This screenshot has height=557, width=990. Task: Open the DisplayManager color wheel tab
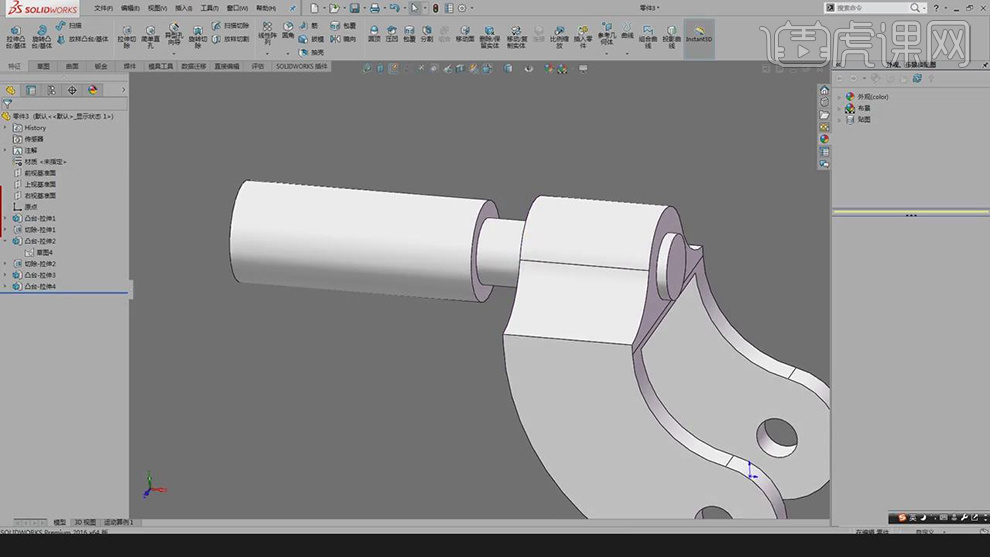point(93,90)
